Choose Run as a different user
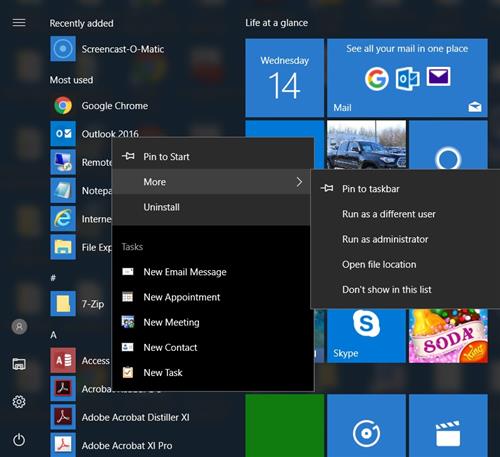Screen dimensions: 500x457 pyautogui.click(x=405, y=214)
